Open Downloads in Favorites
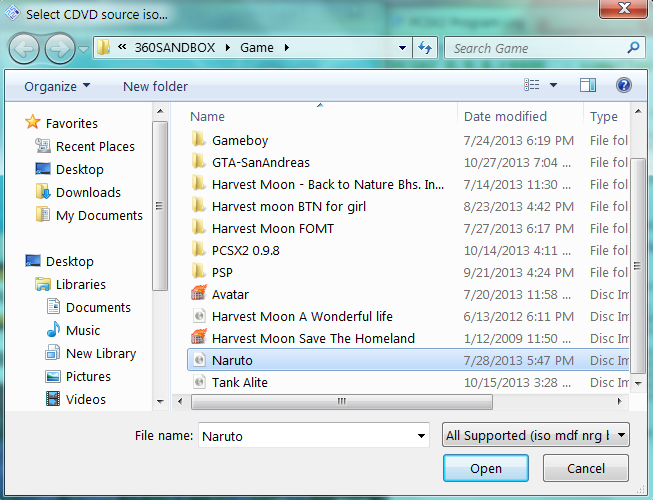This screenshot has height=500, width=653. tap(88, 192)
